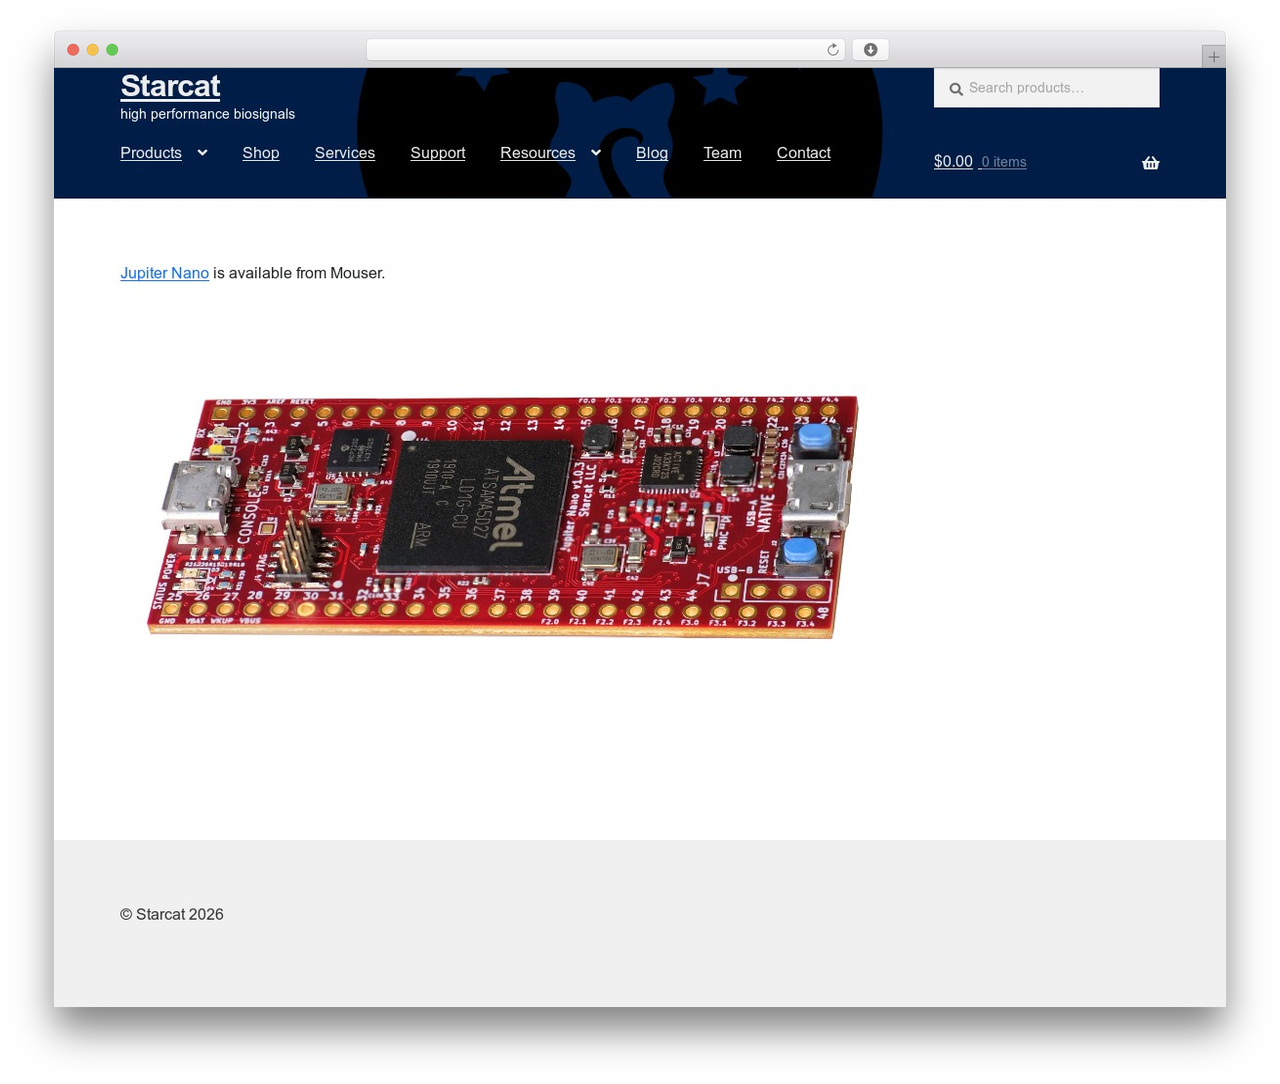The width and height of the screenshot is (1280, 1084).
Task: Open the Services menu item
Action: 345,153
